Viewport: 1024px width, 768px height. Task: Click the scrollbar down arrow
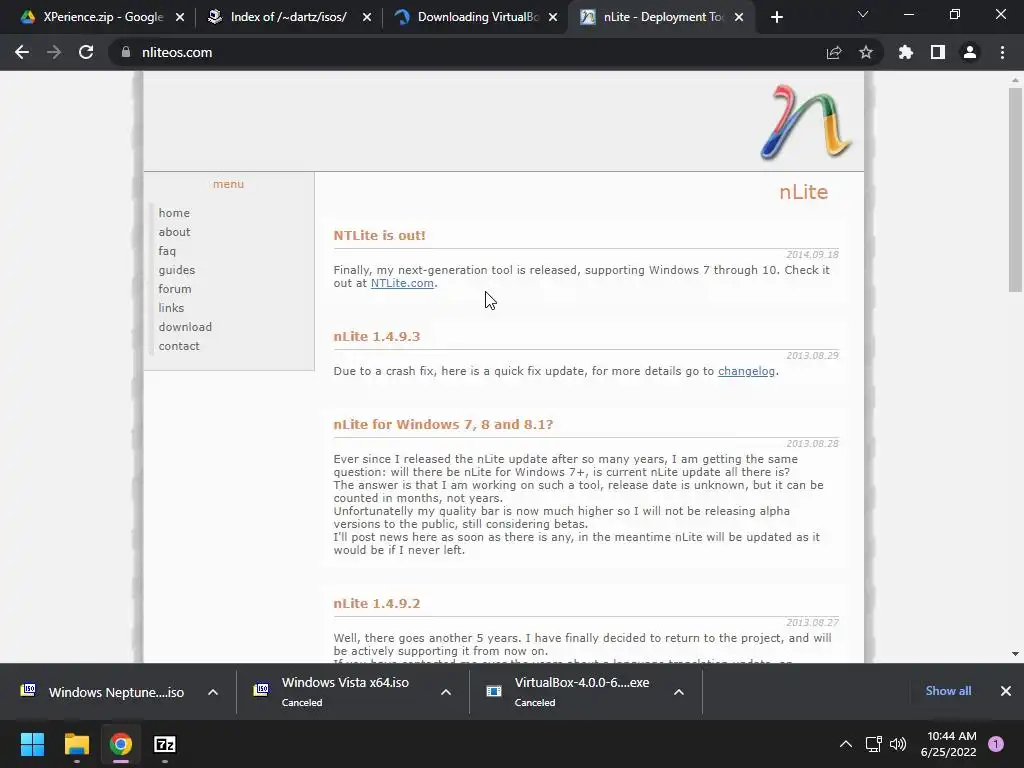pos(1015,654)
